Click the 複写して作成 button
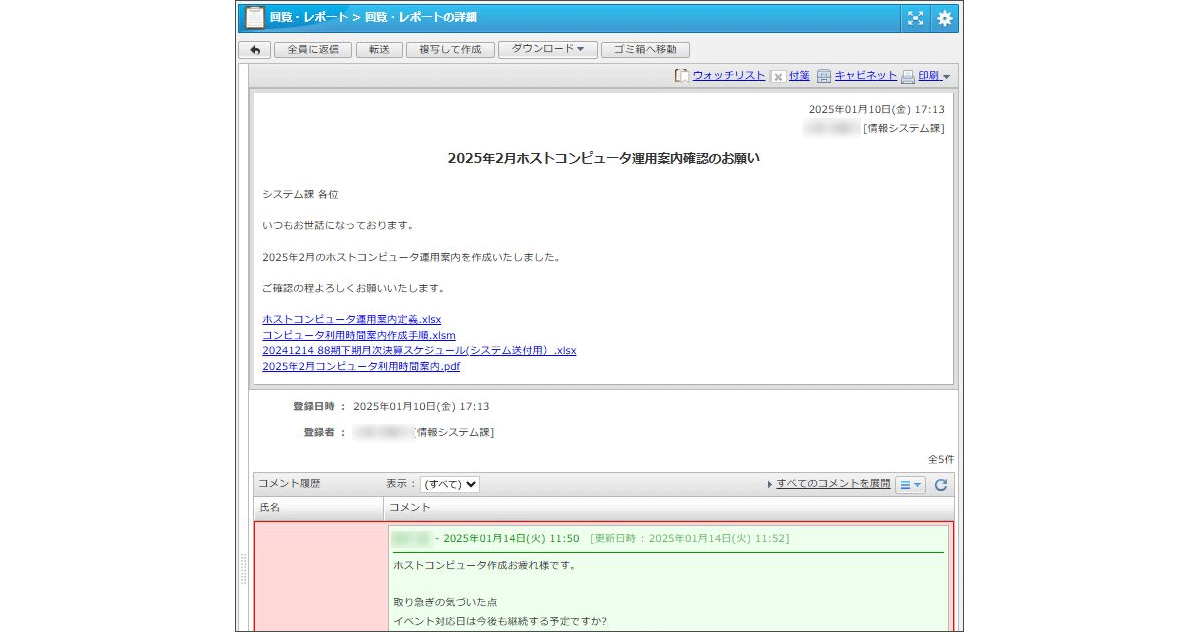Viewport: 1200px width, 632px height. tap(450, 49)
